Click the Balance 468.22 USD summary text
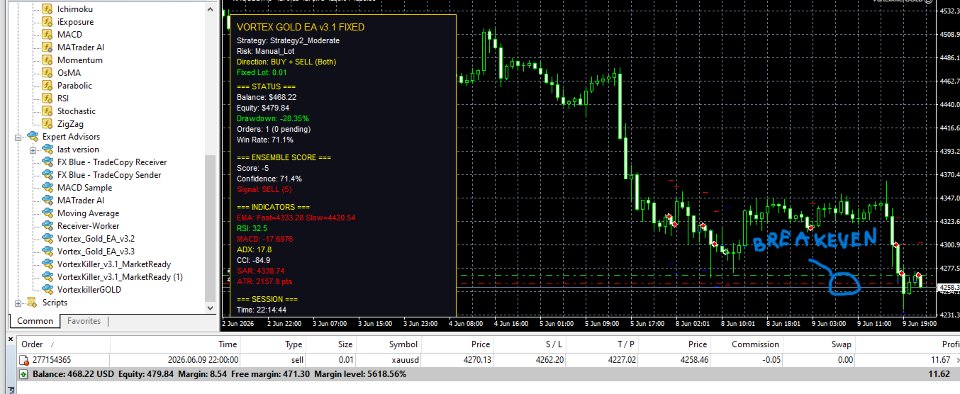The image size is (960, 394). point(73,374)
